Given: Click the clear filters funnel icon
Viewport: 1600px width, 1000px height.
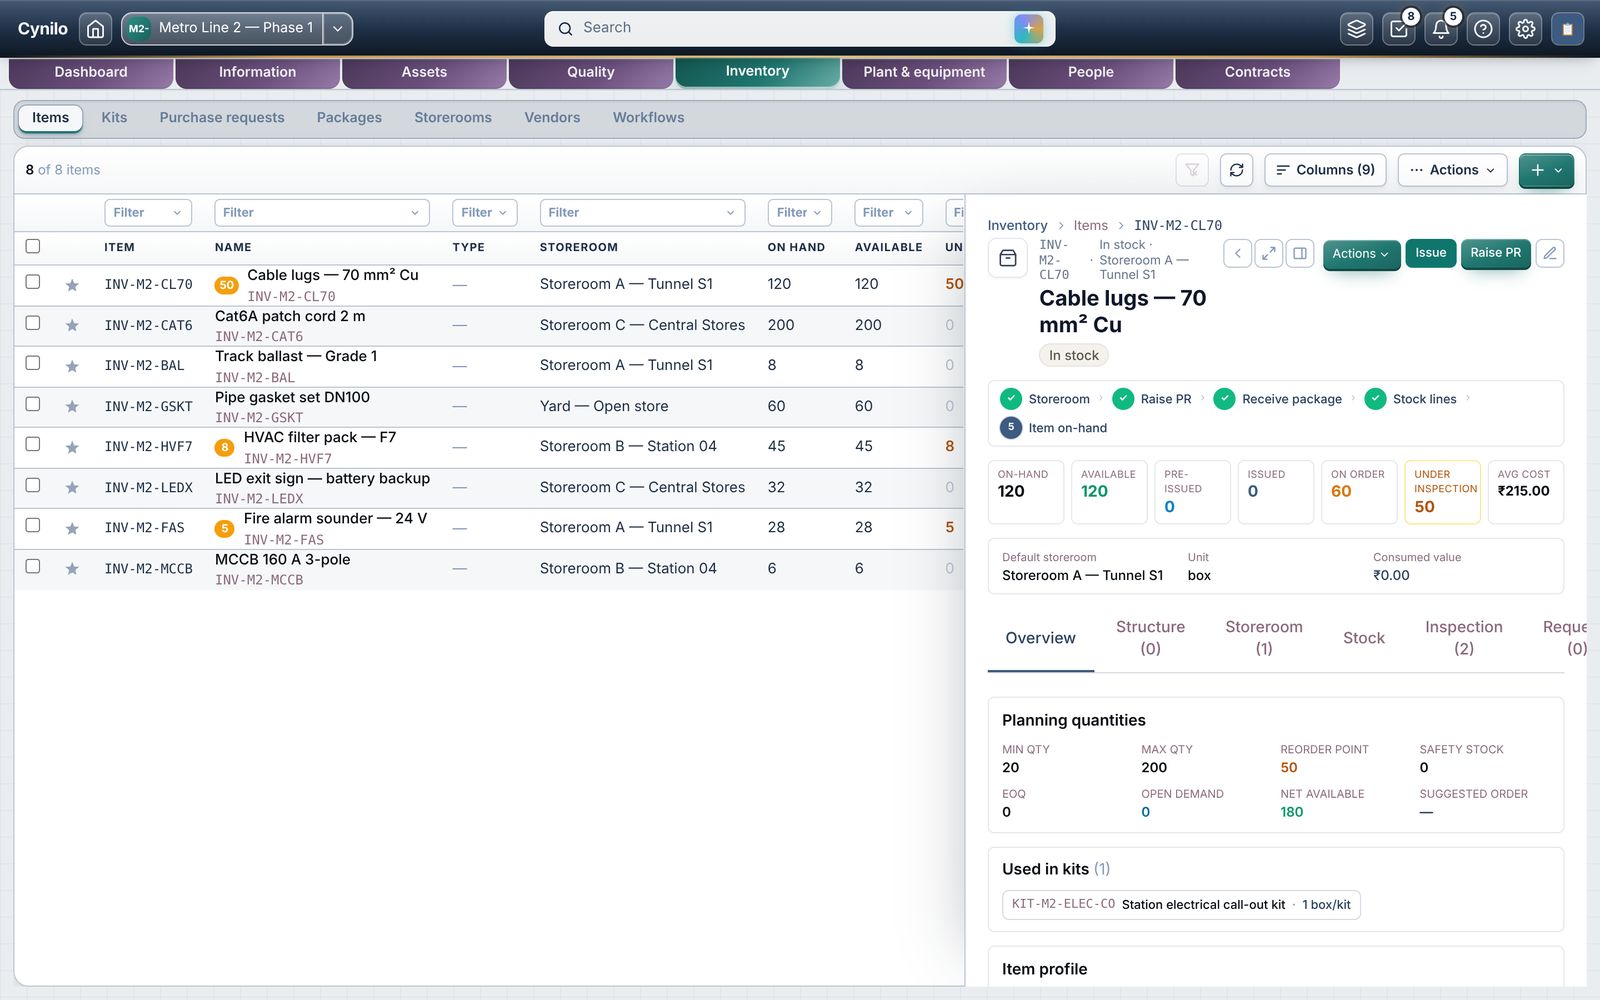Looking at the screenshot, I should pos(1192,170).
